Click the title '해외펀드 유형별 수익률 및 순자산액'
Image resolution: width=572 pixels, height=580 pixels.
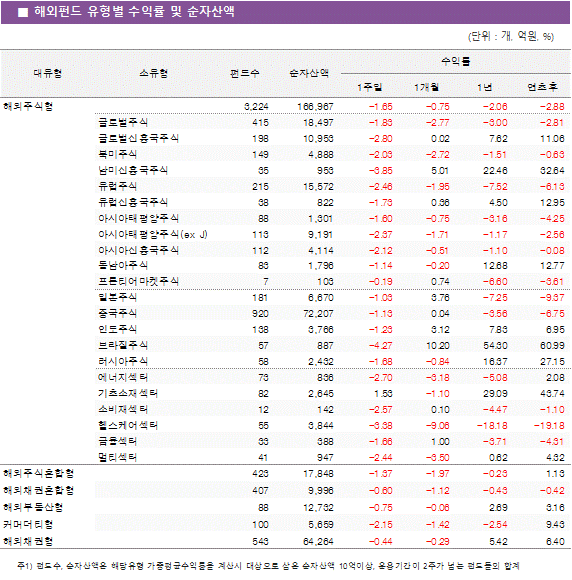[x=134, y=11]
